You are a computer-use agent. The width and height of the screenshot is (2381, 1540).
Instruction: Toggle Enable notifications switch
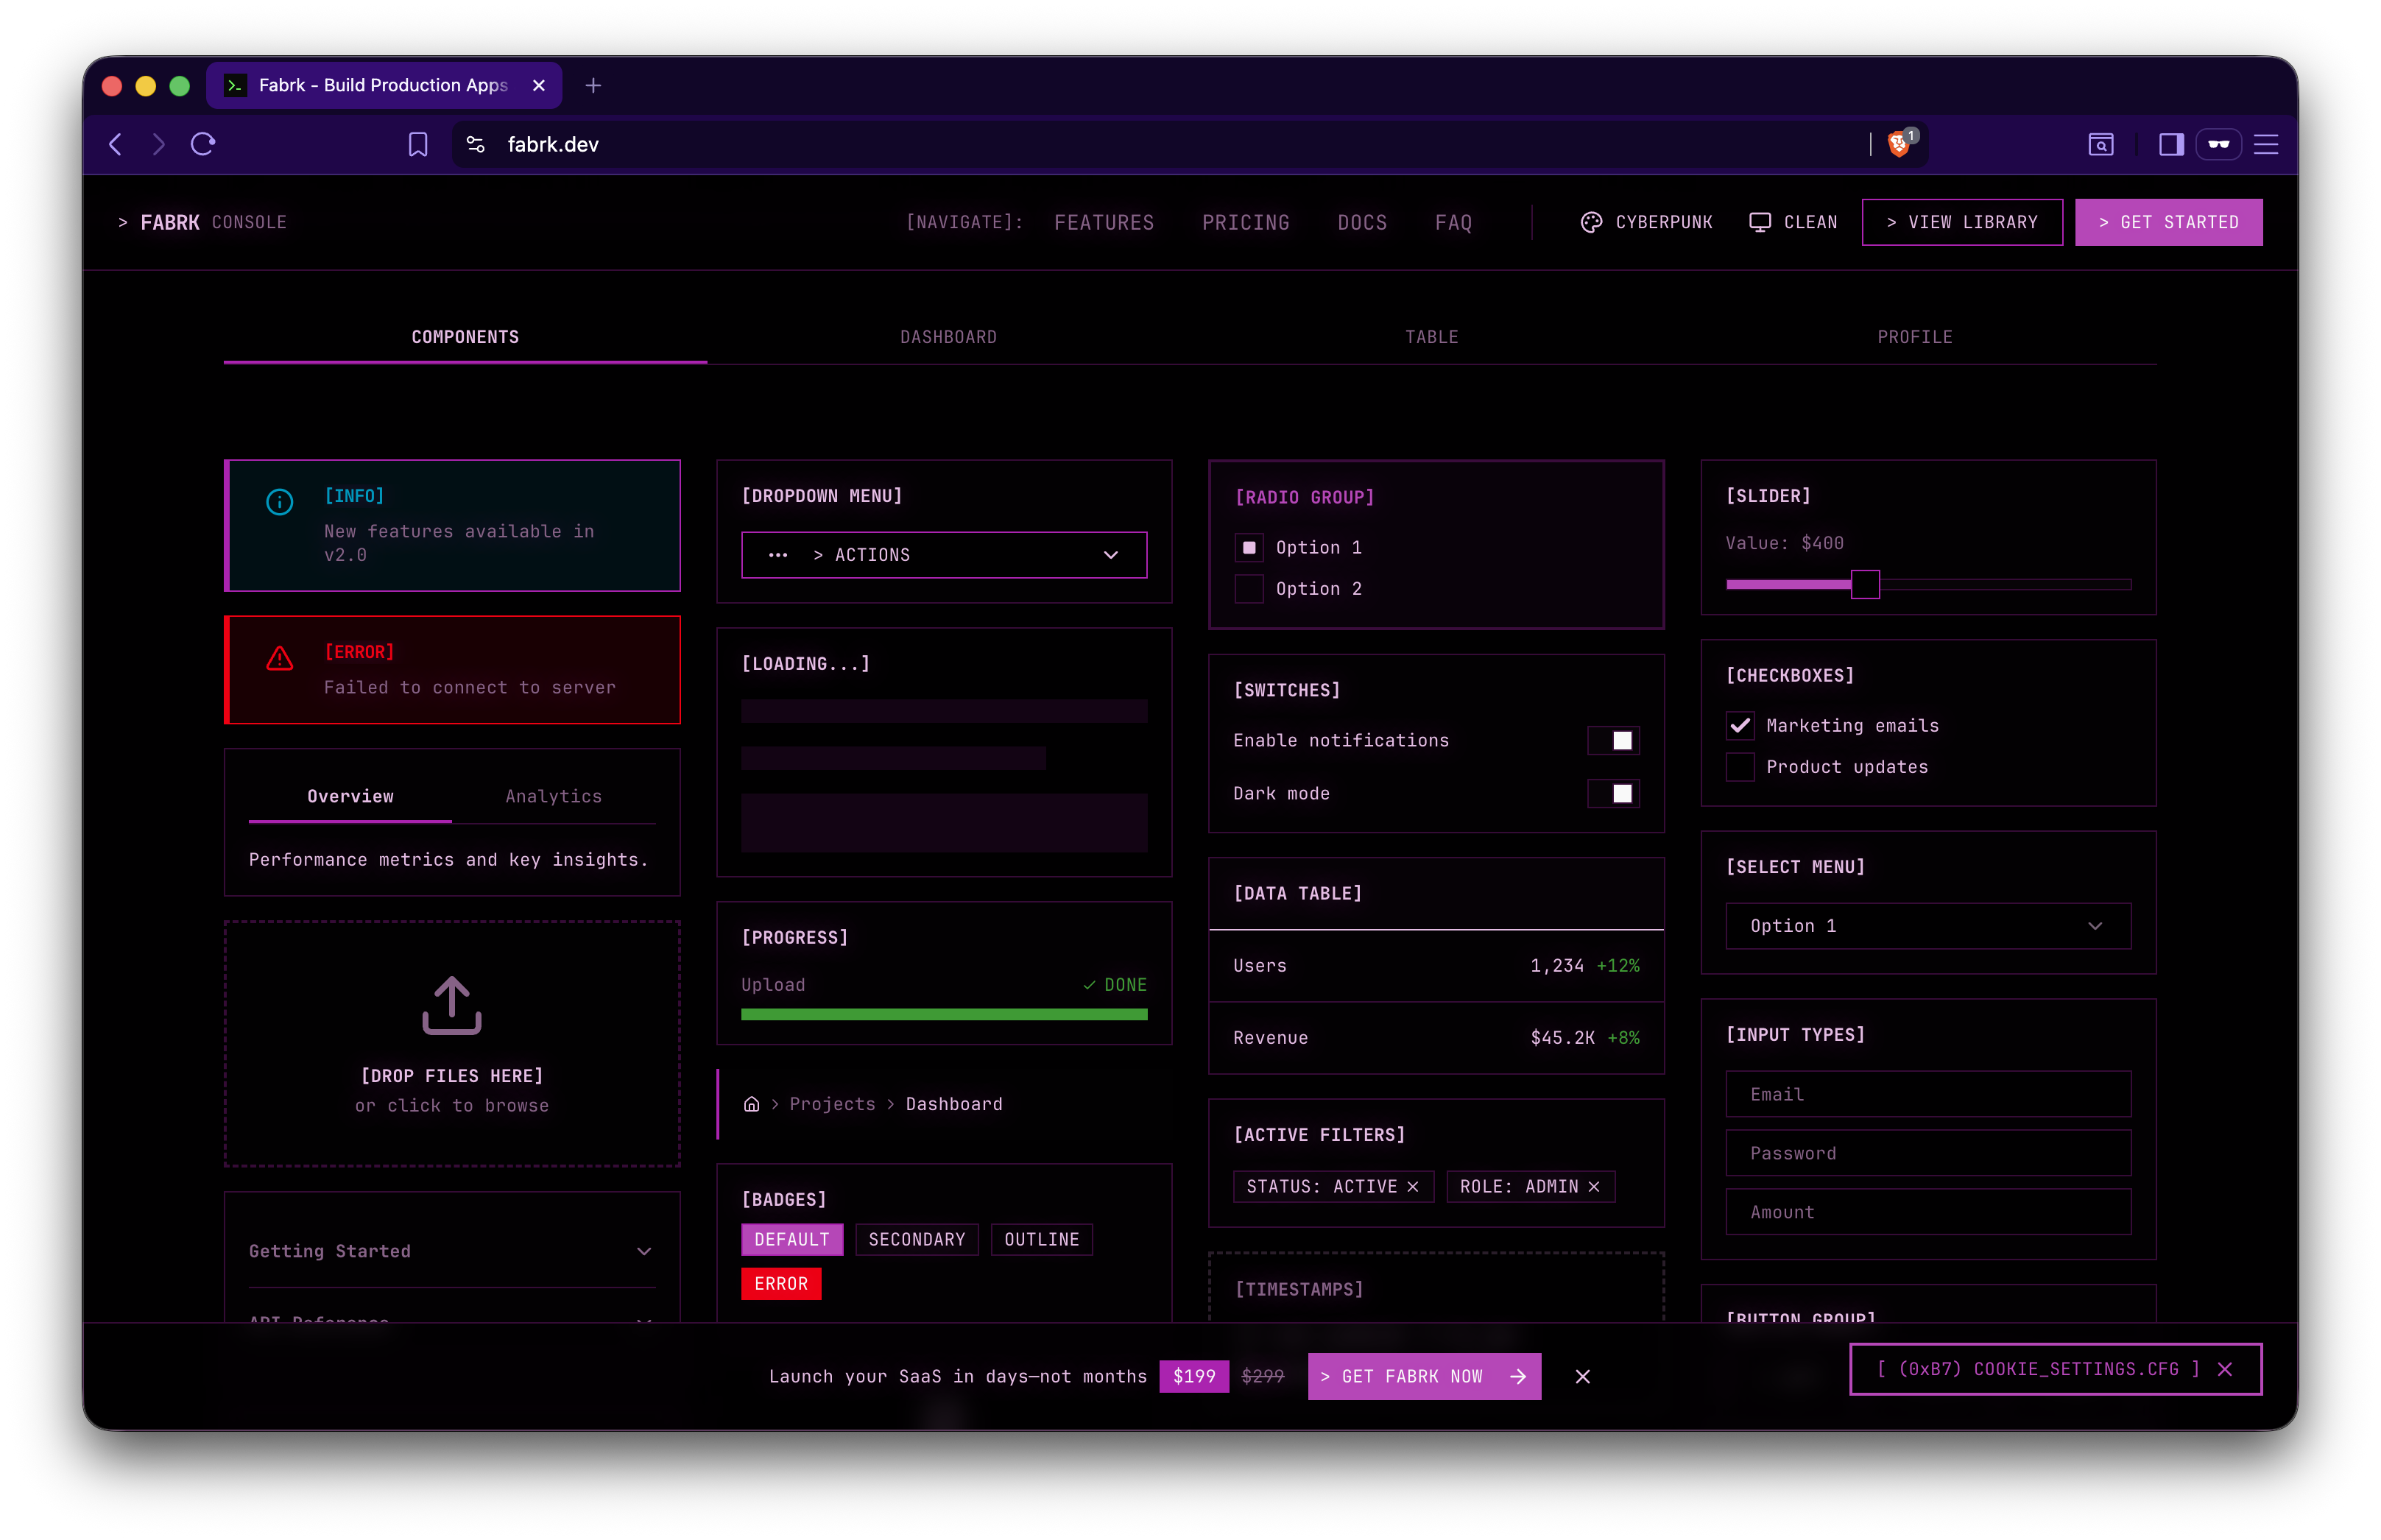pyautogui.click(x=1613, y=741)
